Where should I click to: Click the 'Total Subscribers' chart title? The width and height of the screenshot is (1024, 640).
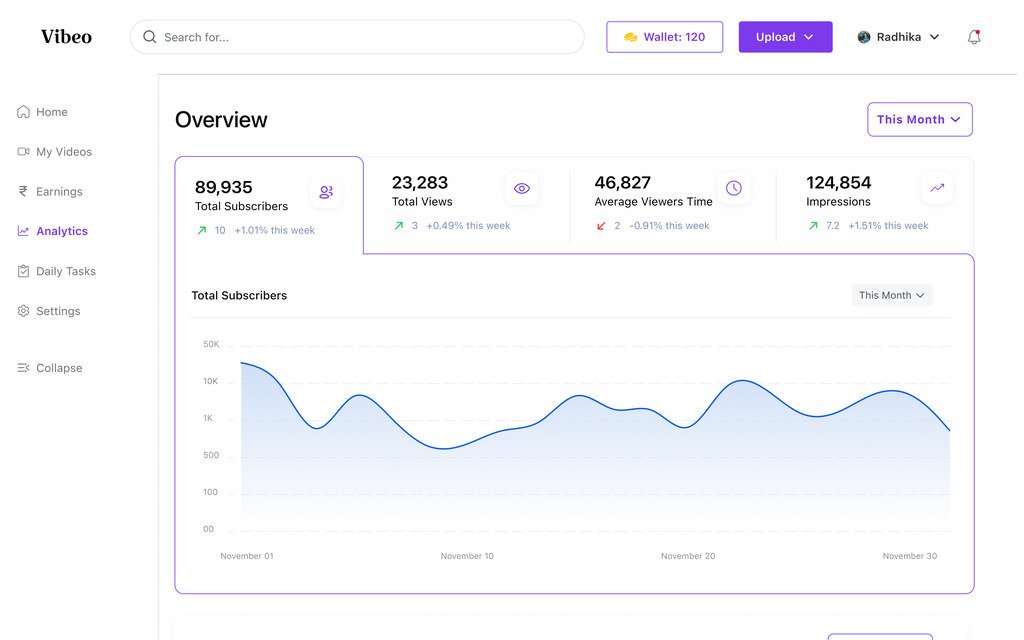(239, 295)
